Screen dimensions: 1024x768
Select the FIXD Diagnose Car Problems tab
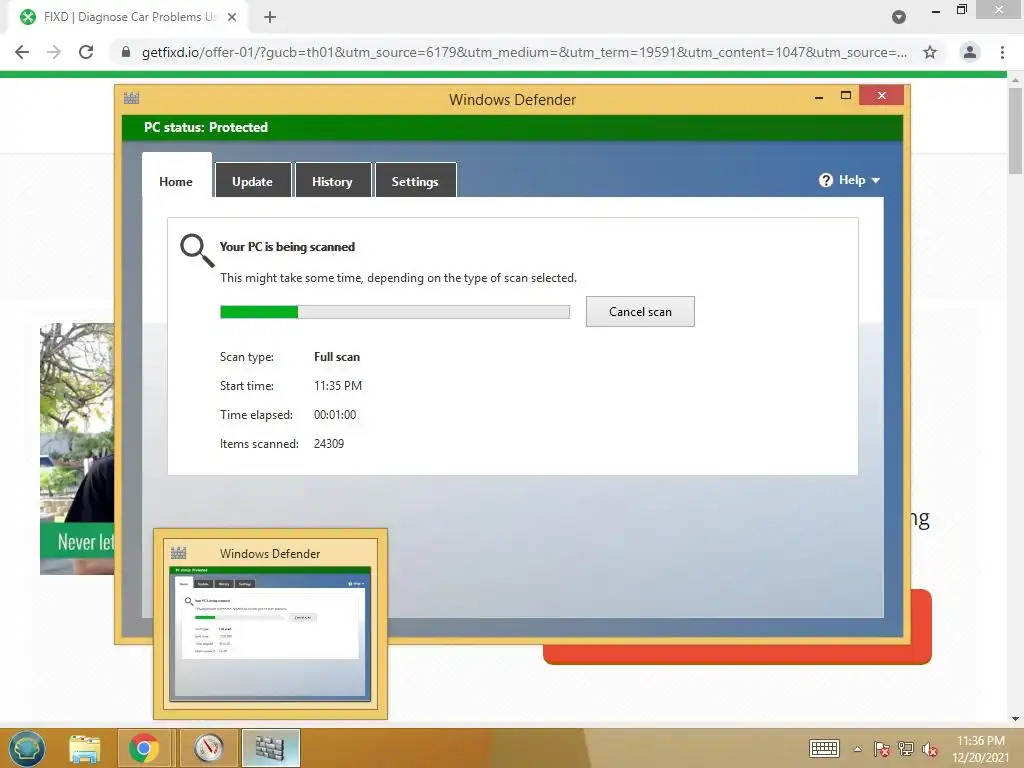point(128,17)
